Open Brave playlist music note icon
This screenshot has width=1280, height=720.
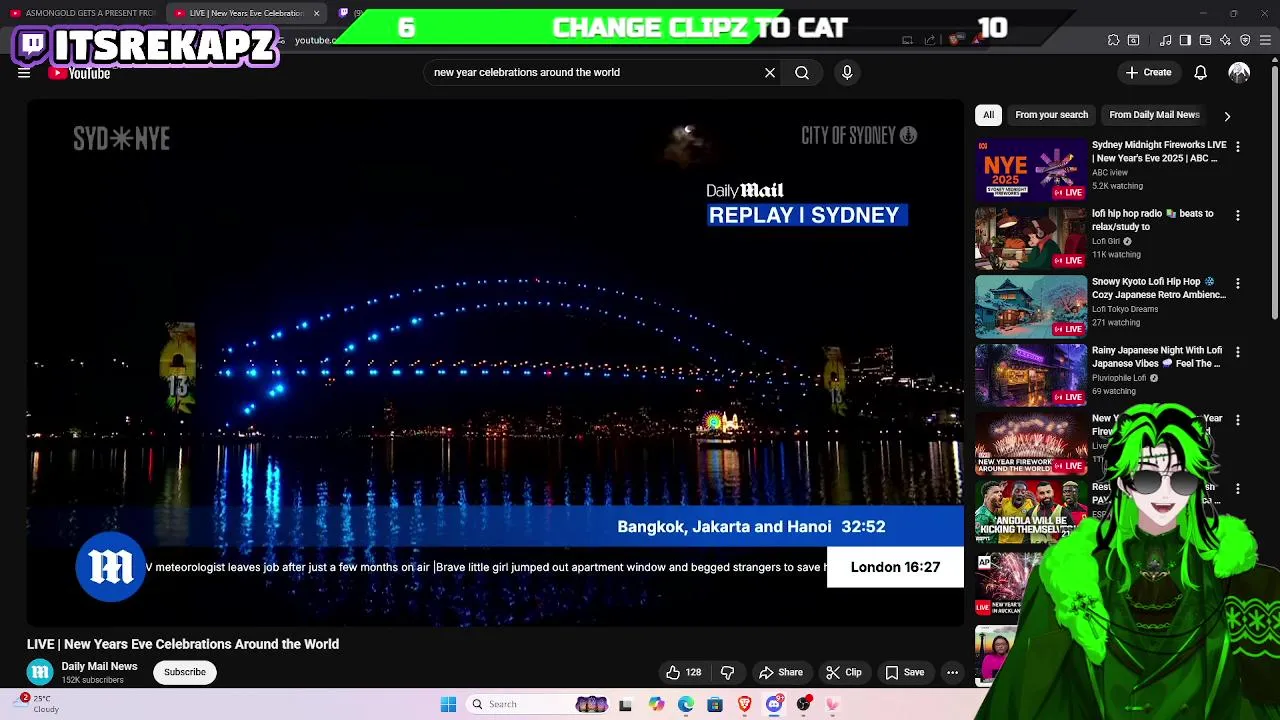(x=1165, y=40)
